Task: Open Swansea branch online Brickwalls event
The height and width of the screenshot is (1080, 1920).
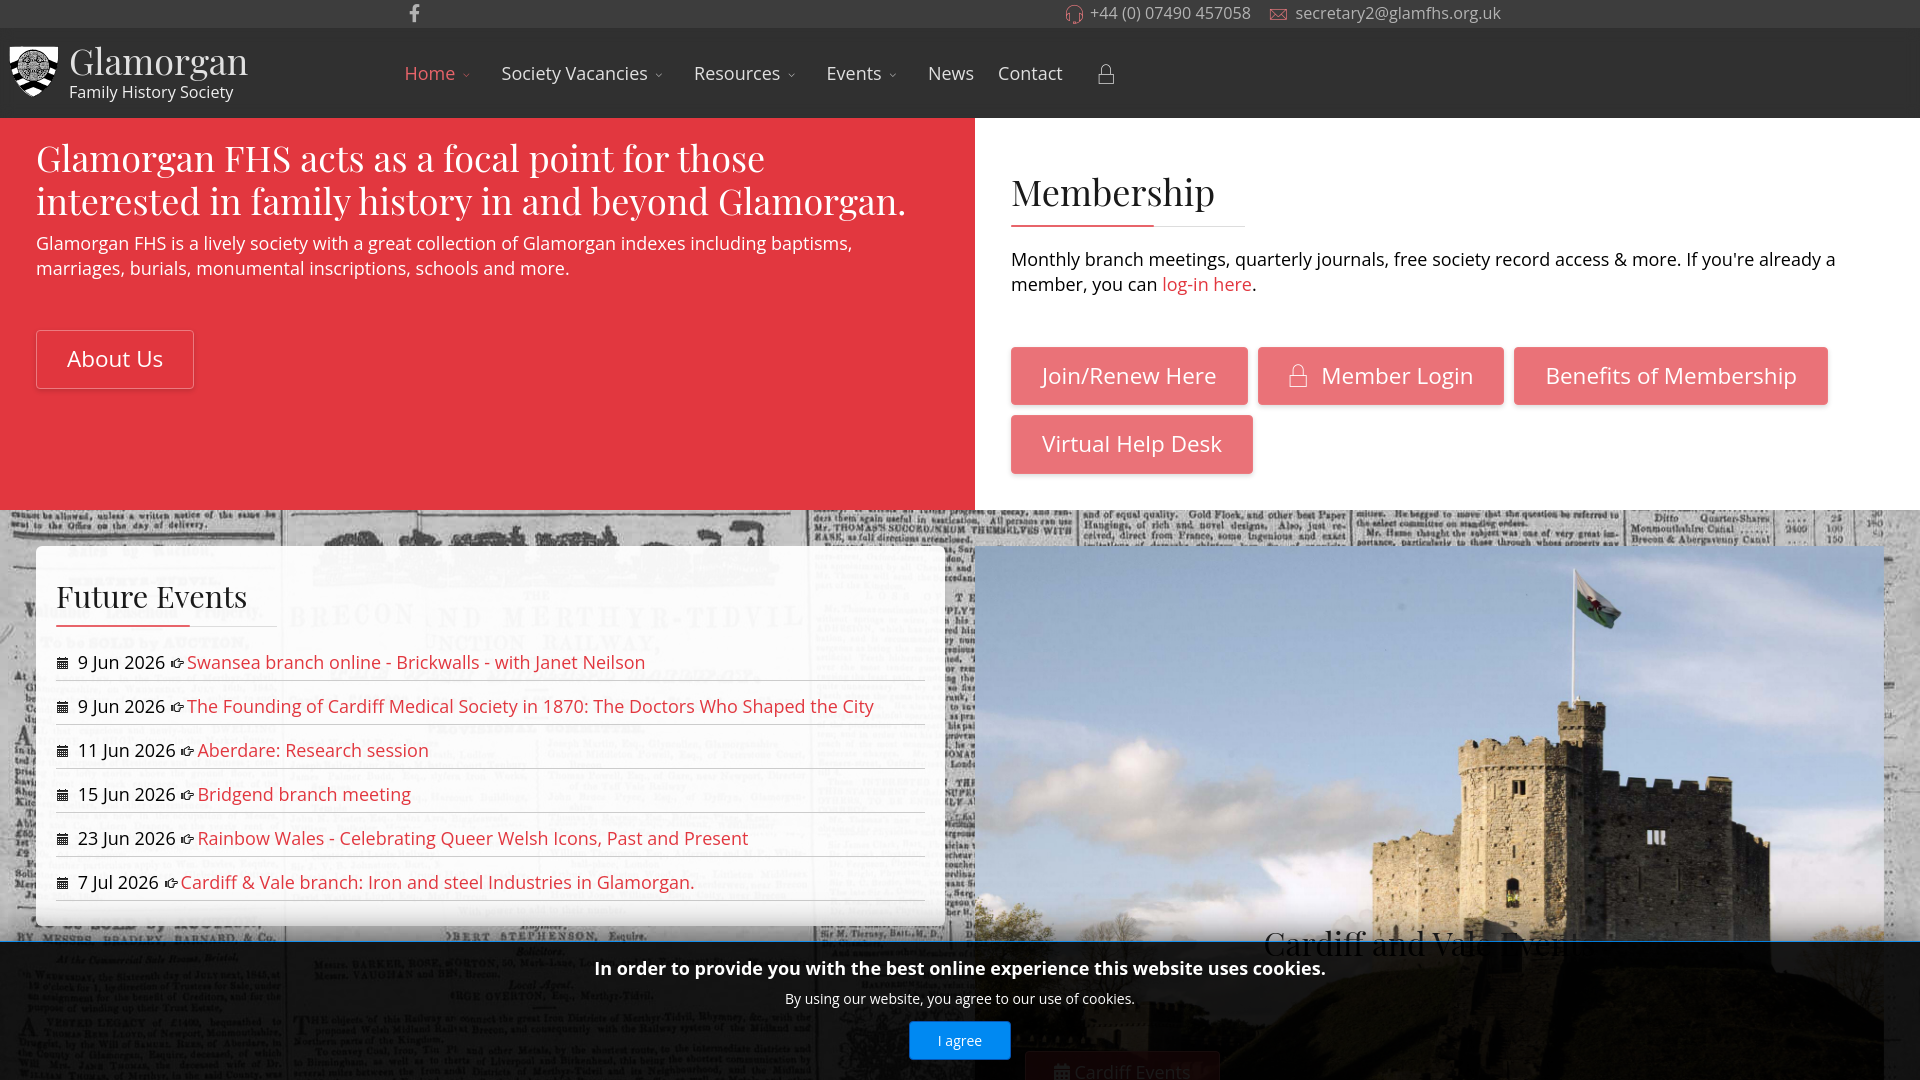Action: 416,662
